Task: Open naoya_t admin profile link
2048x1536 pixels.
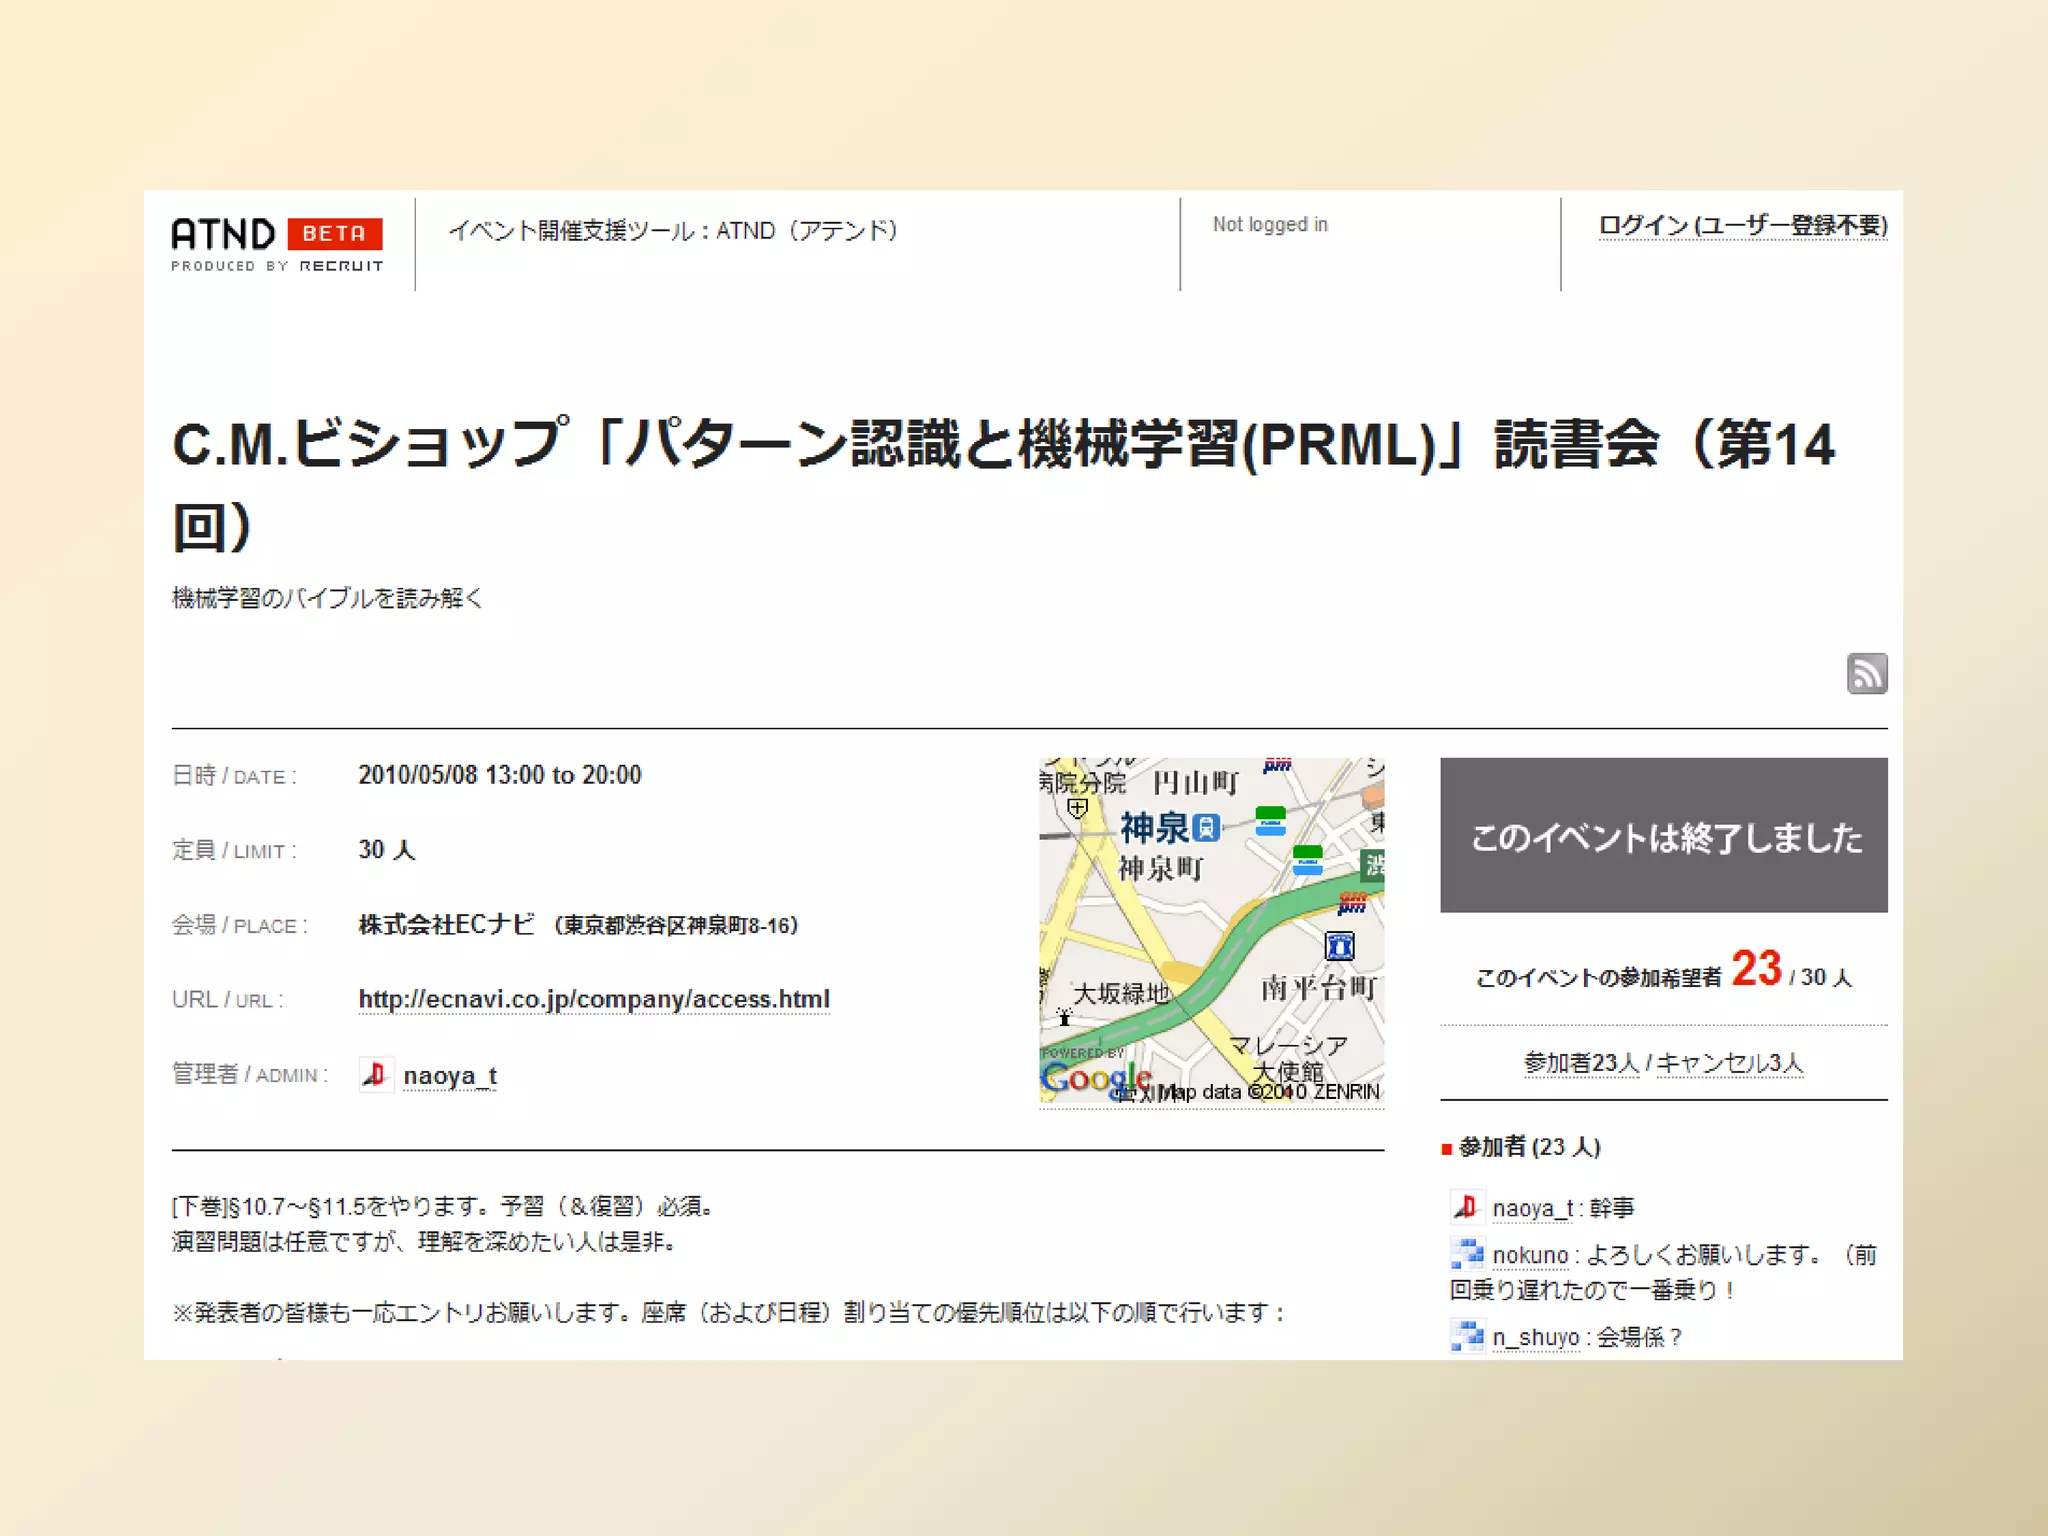Action: point(450,1076)
